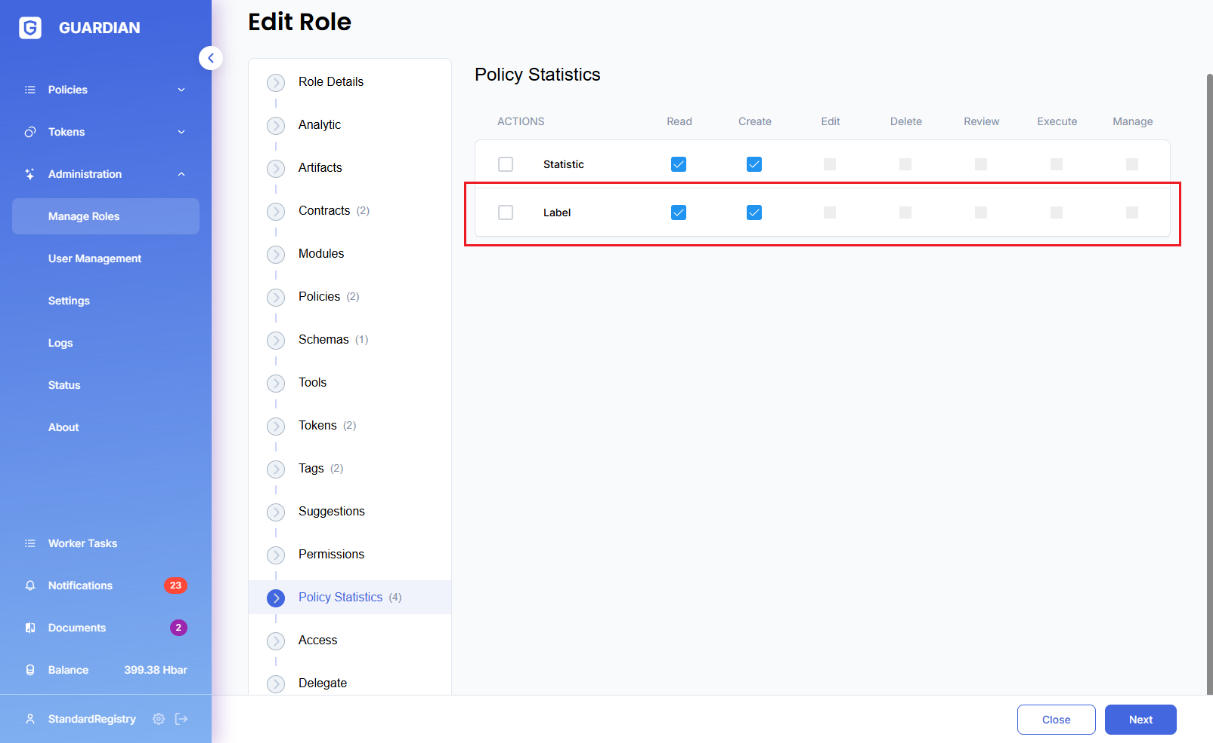Click the Guardian logo icon

(x=30, y=28)
